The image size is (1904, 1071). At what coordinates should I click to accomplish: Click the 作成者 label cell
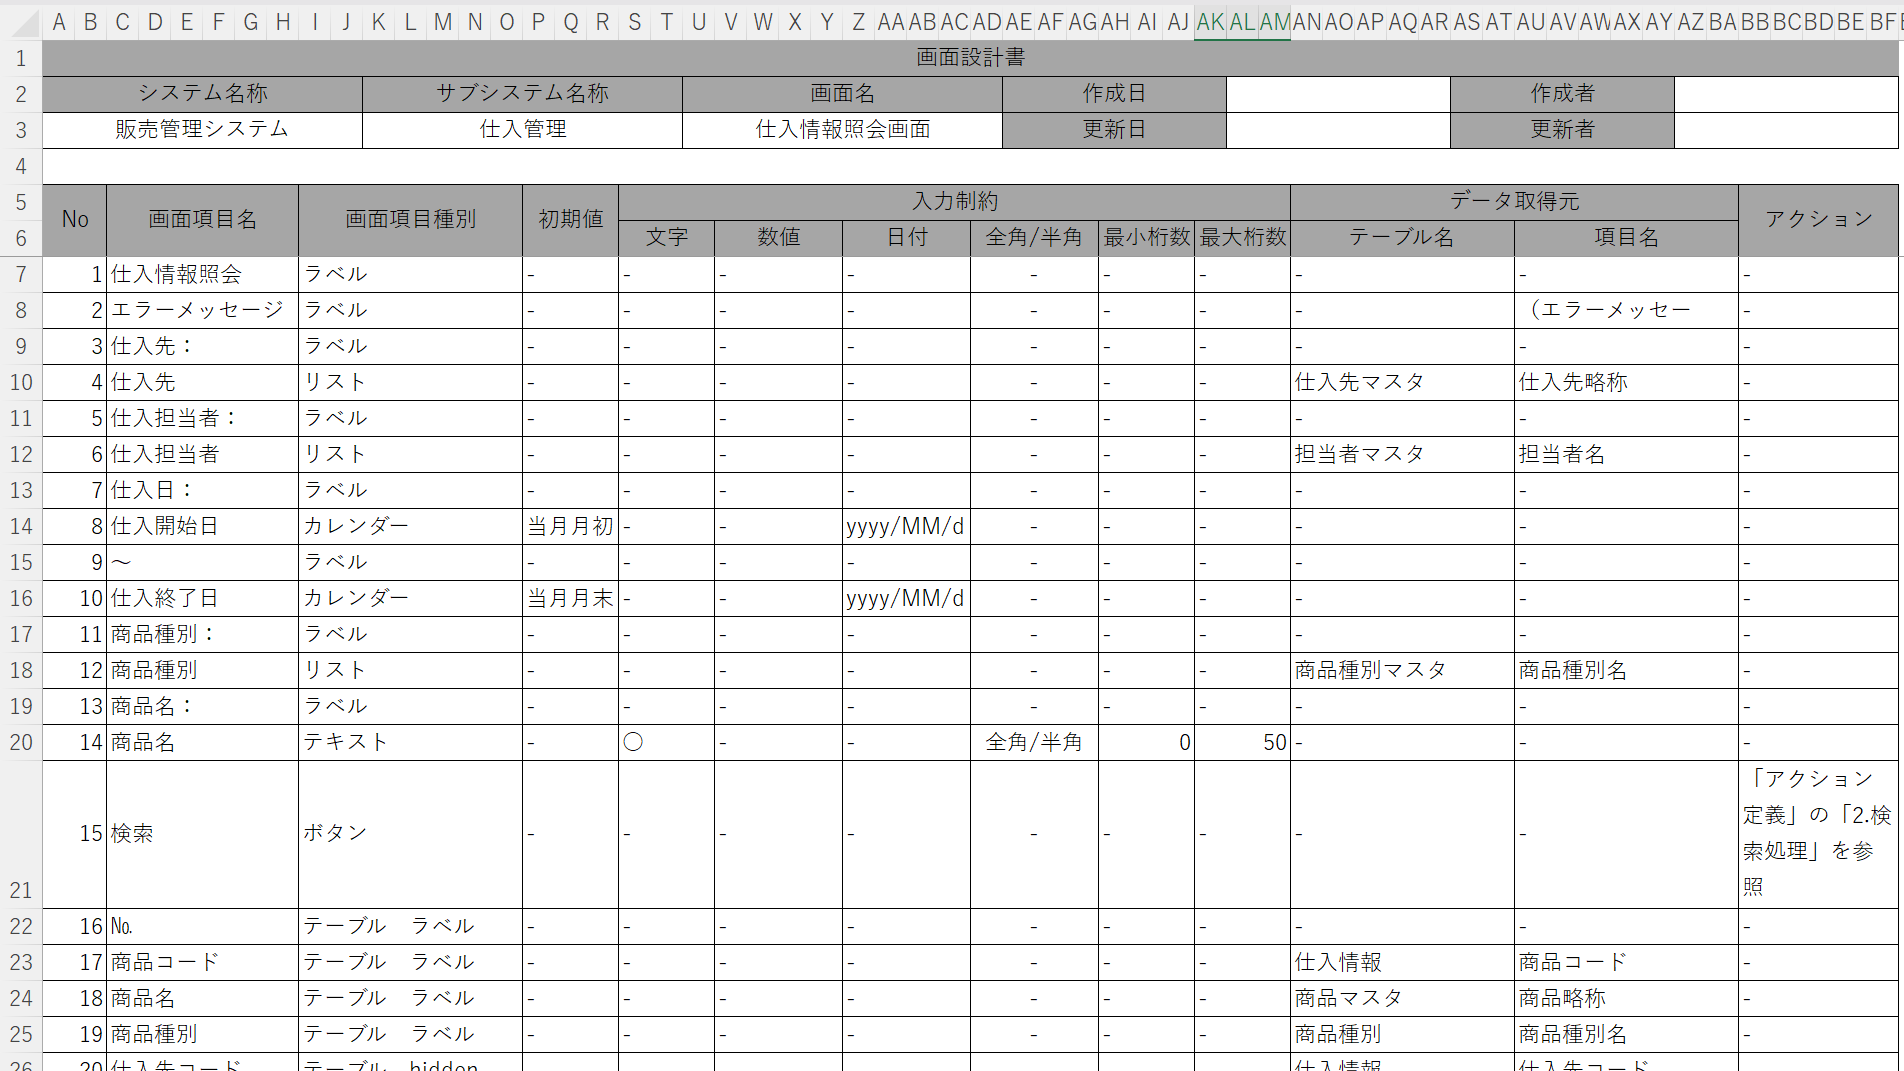coord(1562,94)
